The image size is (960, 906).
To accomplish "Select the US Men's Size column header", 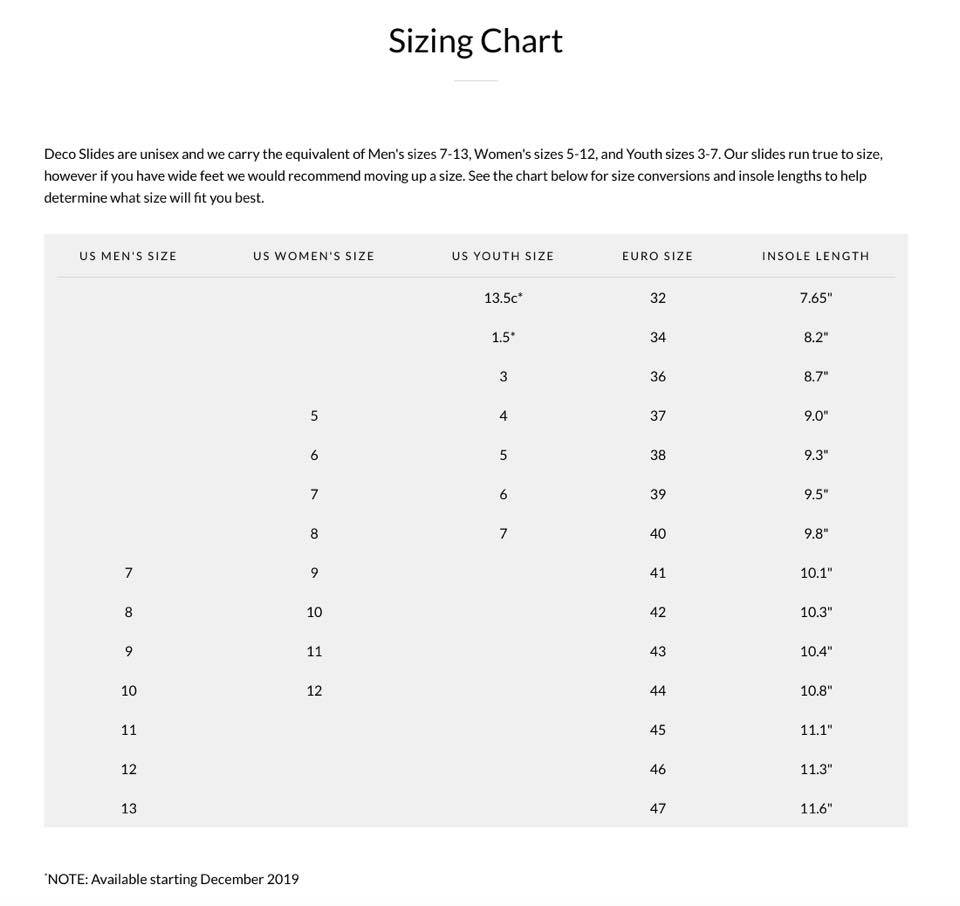I will 128,256.
